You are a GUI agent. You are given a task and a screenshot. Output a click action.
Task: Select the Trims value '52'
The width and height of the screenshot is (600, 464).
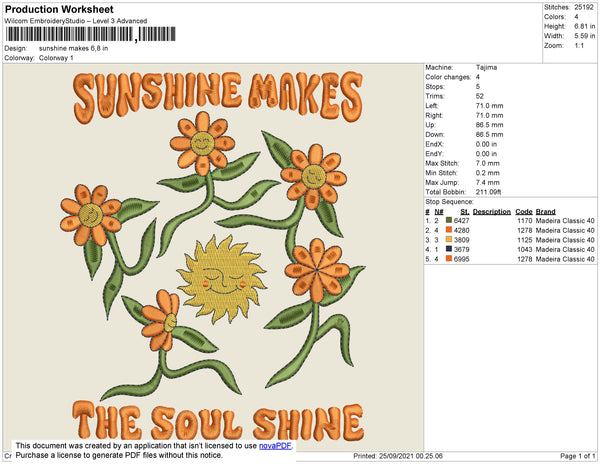click(x=479, y=96)
